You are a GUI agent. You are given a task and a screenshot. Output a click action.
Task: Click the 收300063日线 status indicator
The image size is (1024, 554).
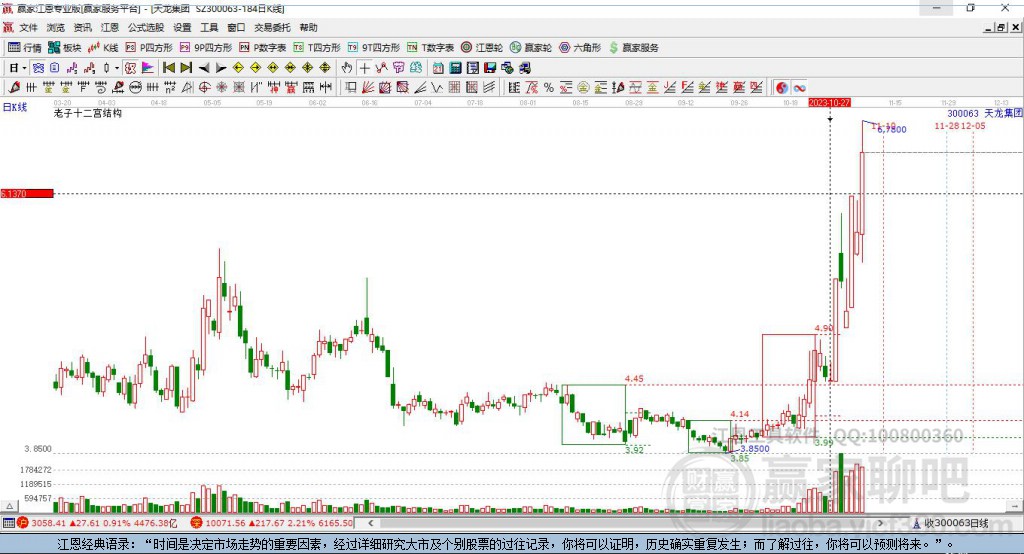tap(952, 523)
